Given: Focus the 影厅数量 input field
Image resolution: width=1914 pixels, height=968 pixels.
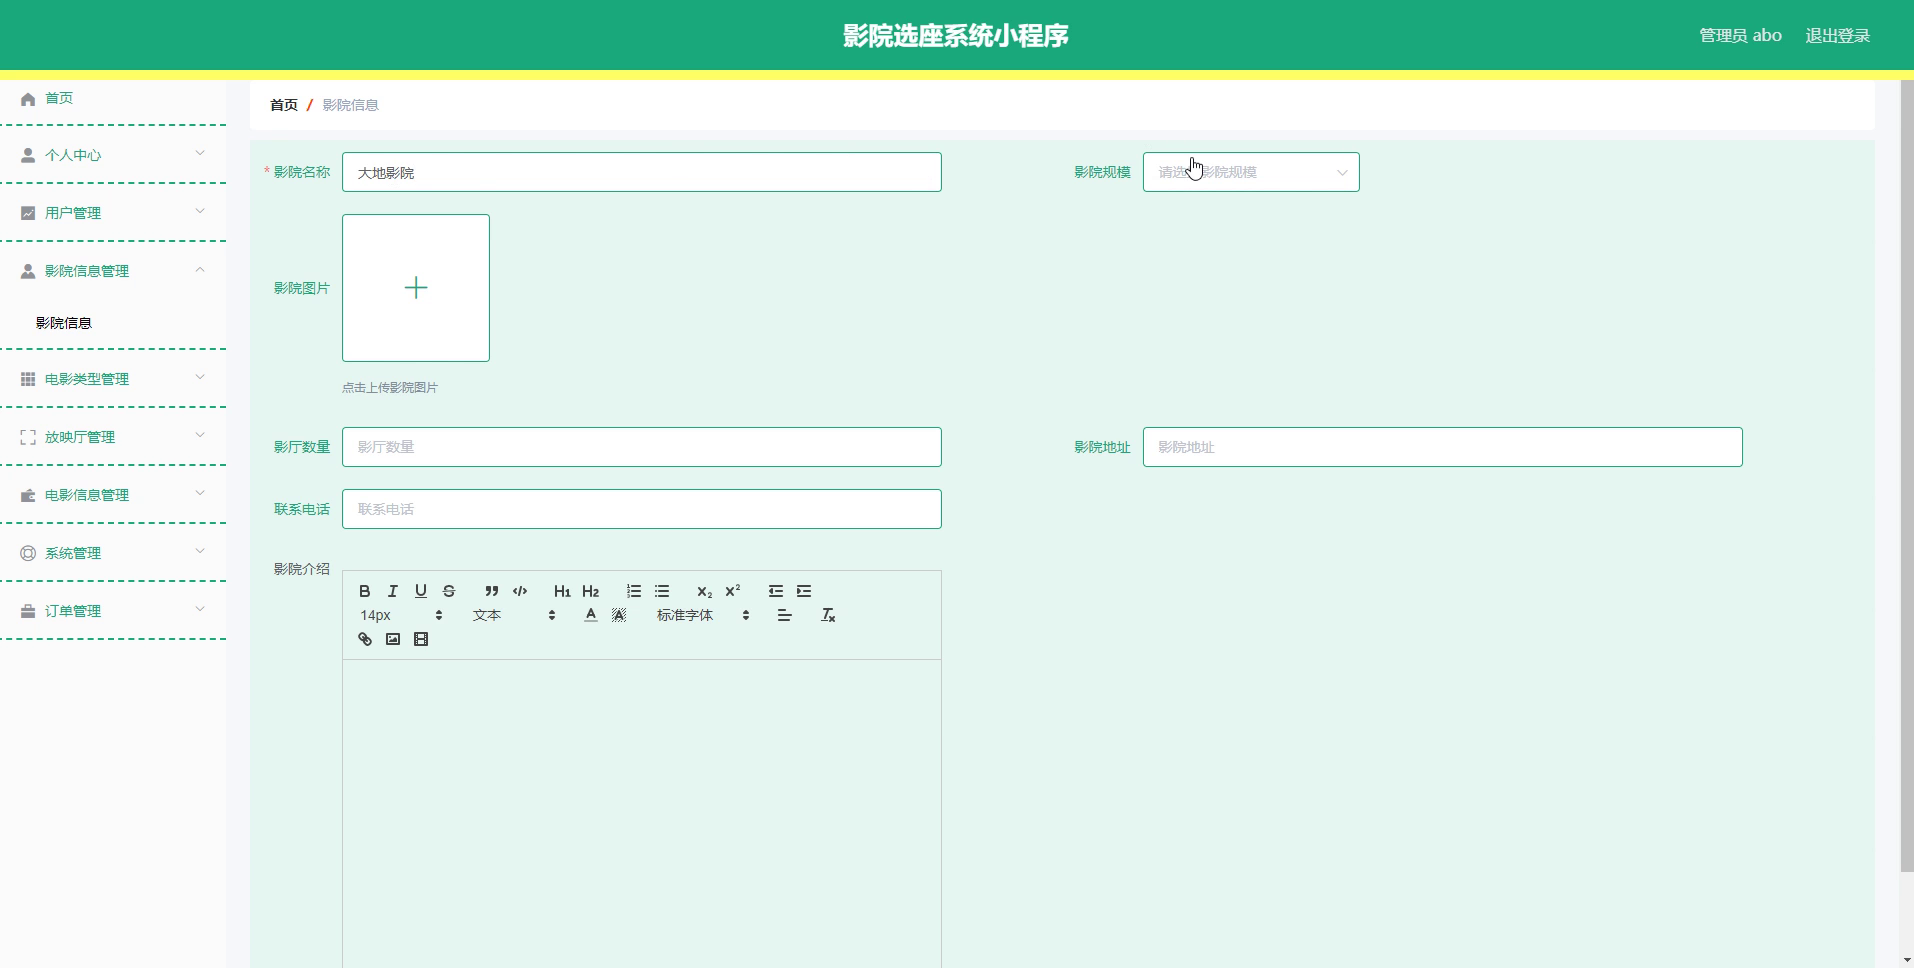Looking at the screenshot, I should pyautogui.click(x=642, y=447).
